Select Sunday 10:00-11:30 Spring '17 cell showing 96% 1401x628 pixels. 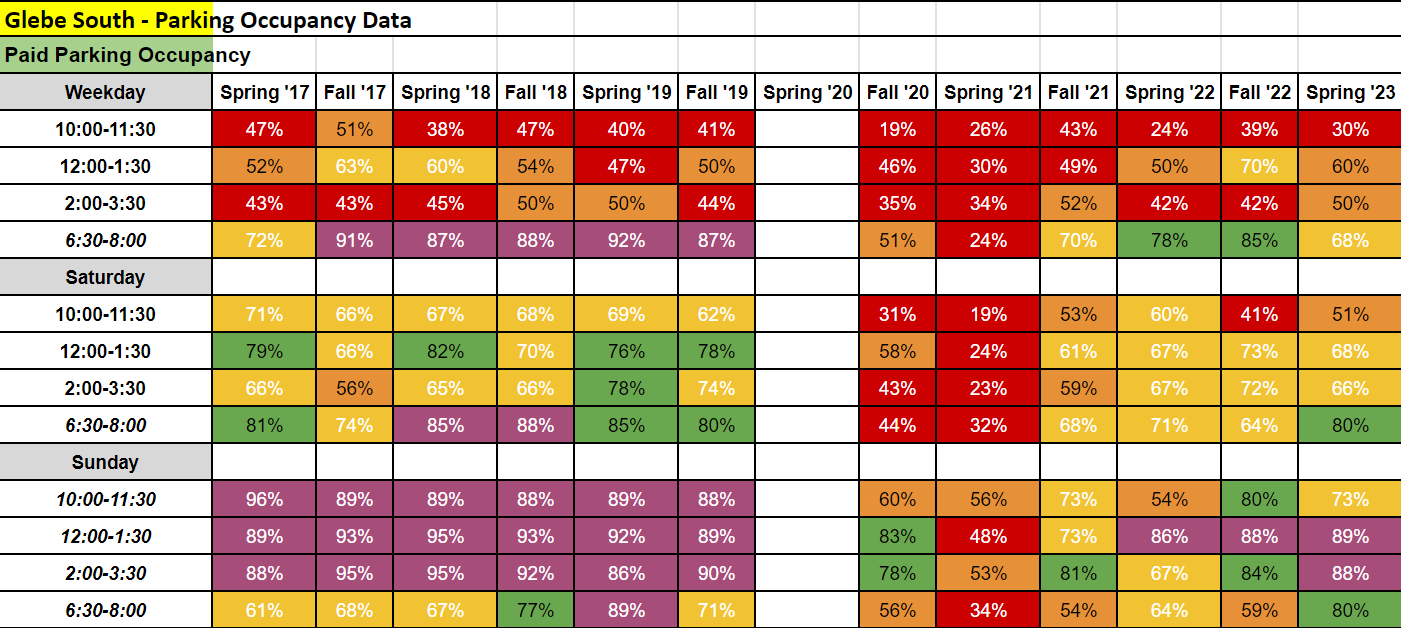pos(264,499)
